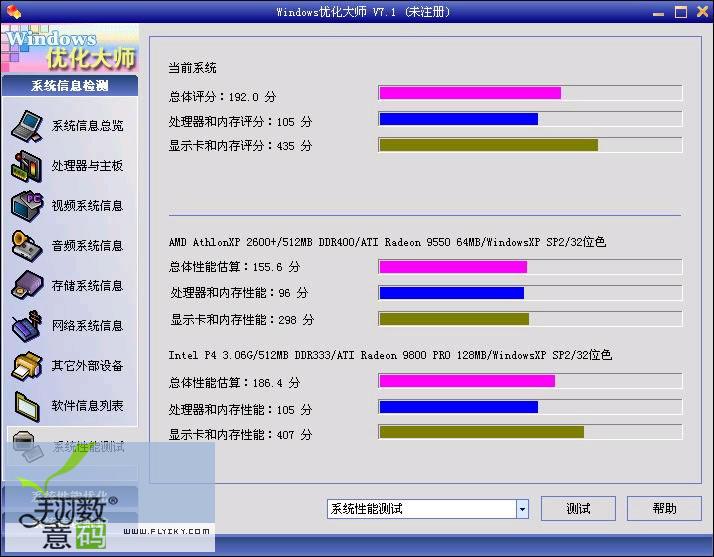Open the 存储系统信息 drive icon

click(27, 286)
